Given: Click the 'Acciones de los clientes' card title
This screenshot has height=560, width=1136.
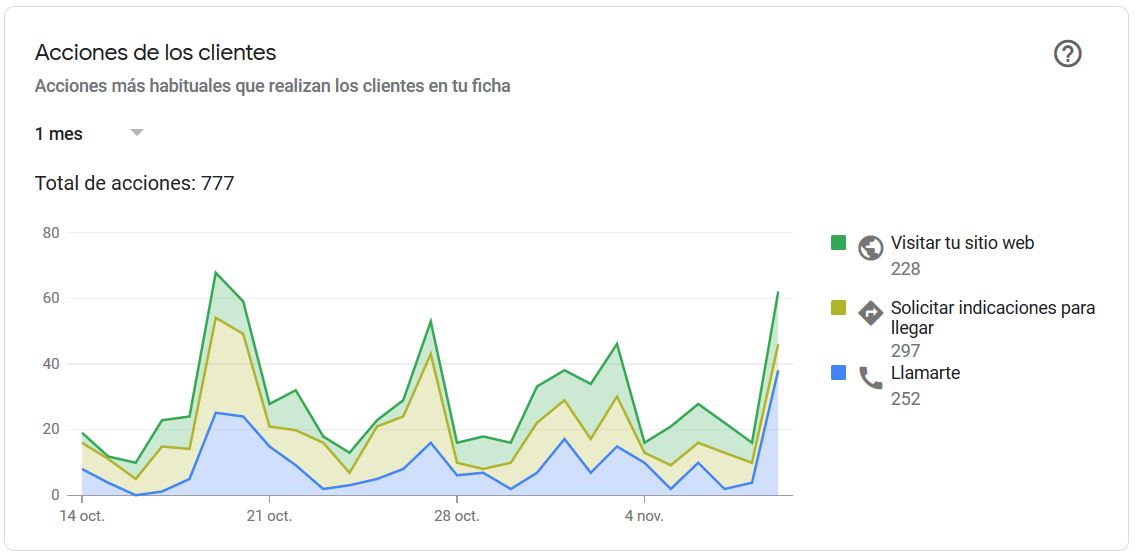Looking at the screenshot, I should 155,53.
